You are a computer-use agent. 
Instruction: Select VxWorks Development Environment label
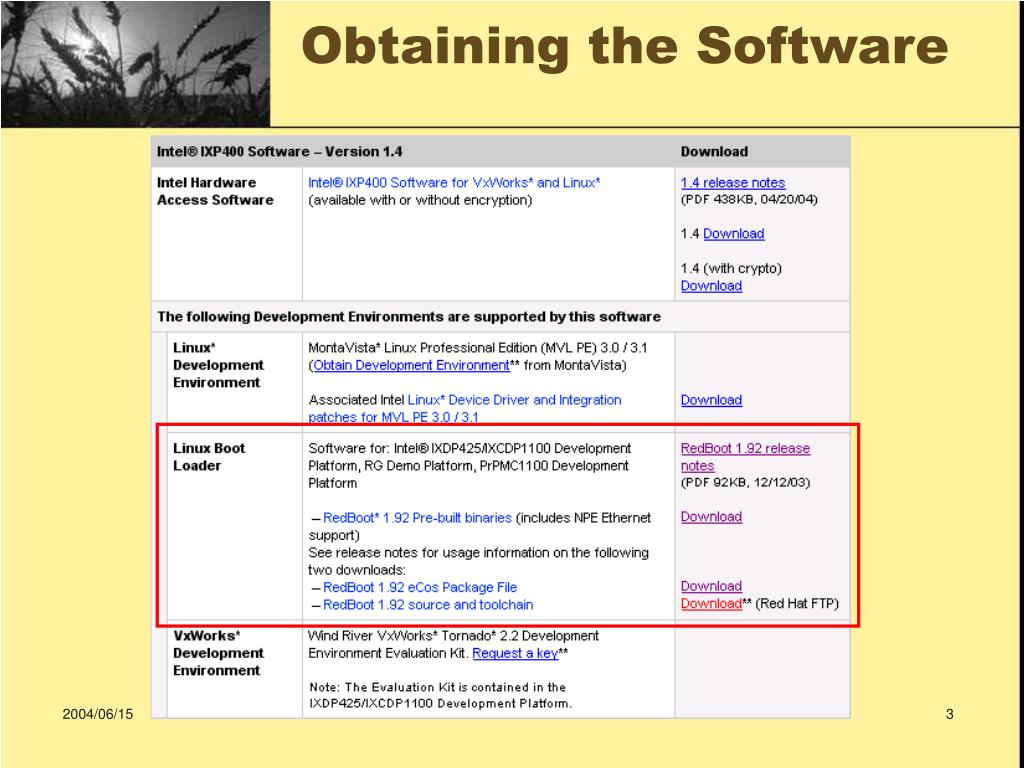pos(218,653)
